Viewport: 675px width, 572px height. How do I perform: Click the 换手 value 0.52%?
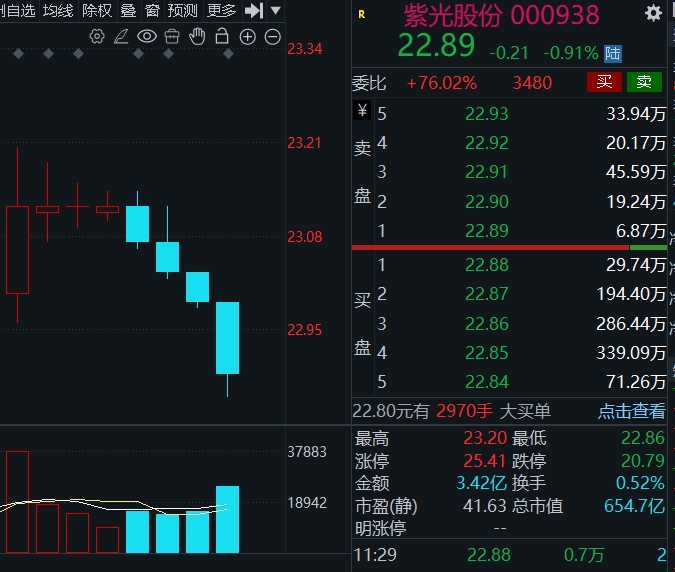point(640,483)
